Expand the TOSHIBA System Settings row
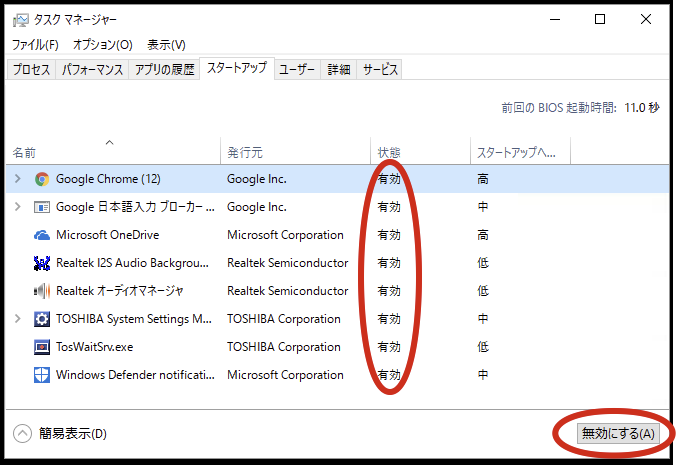Image resolution: width=678 pixels, height=465 pixels. [18, 319]
